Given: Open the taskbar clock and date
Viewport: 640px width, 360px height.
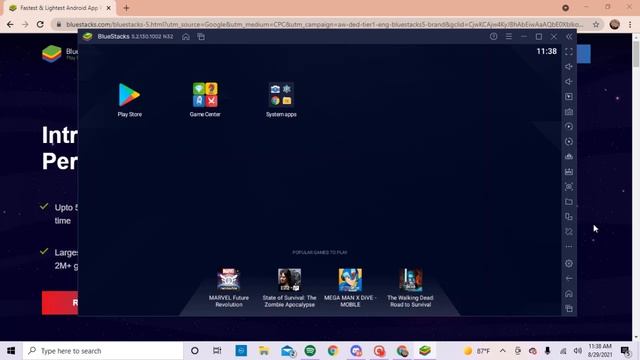Looking at the screenshot, I should point(600,351).
